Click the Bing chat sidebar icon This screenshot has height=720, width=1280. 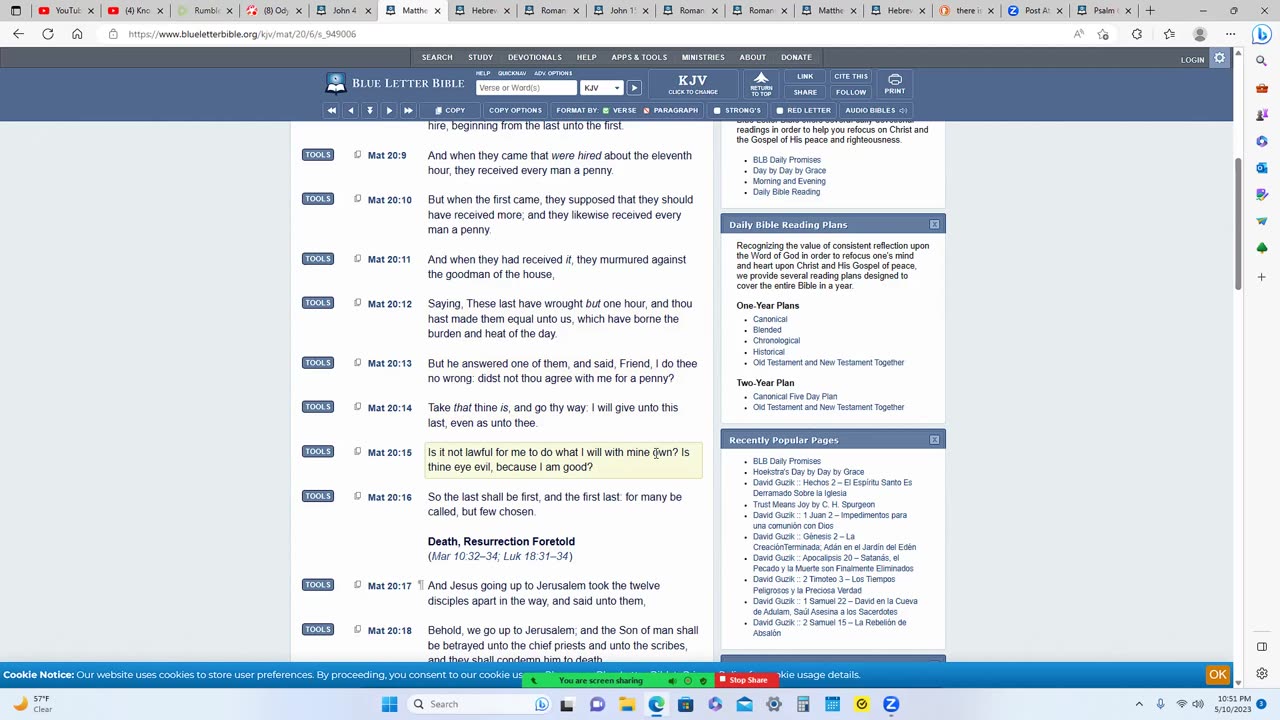coord(1261,34)
